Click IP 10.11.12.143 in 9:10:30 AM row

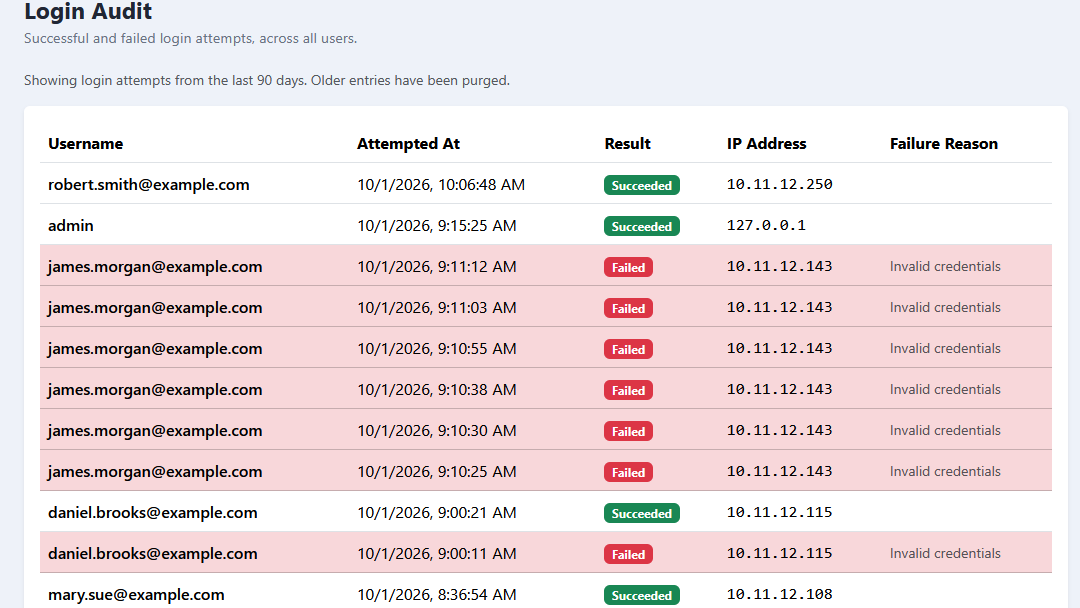(x=780, y=430)
